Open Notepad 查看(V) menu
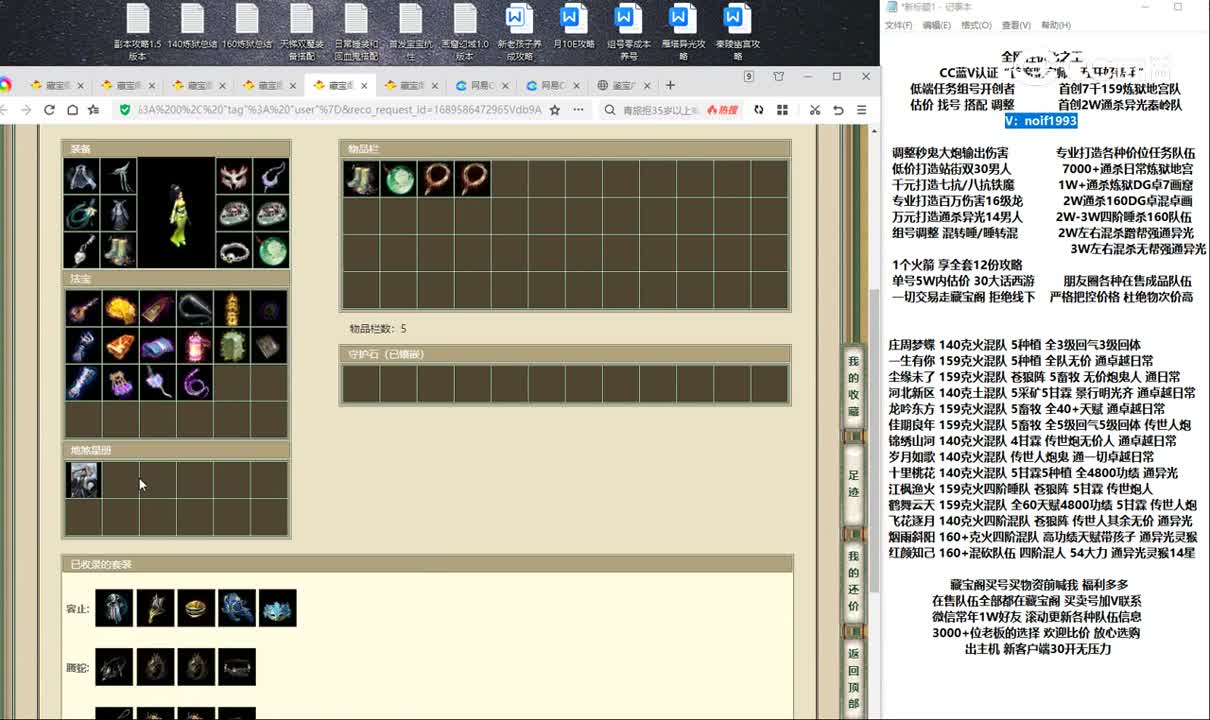This screenshot has height=720, width=1210. click(x=1016, y=25)
